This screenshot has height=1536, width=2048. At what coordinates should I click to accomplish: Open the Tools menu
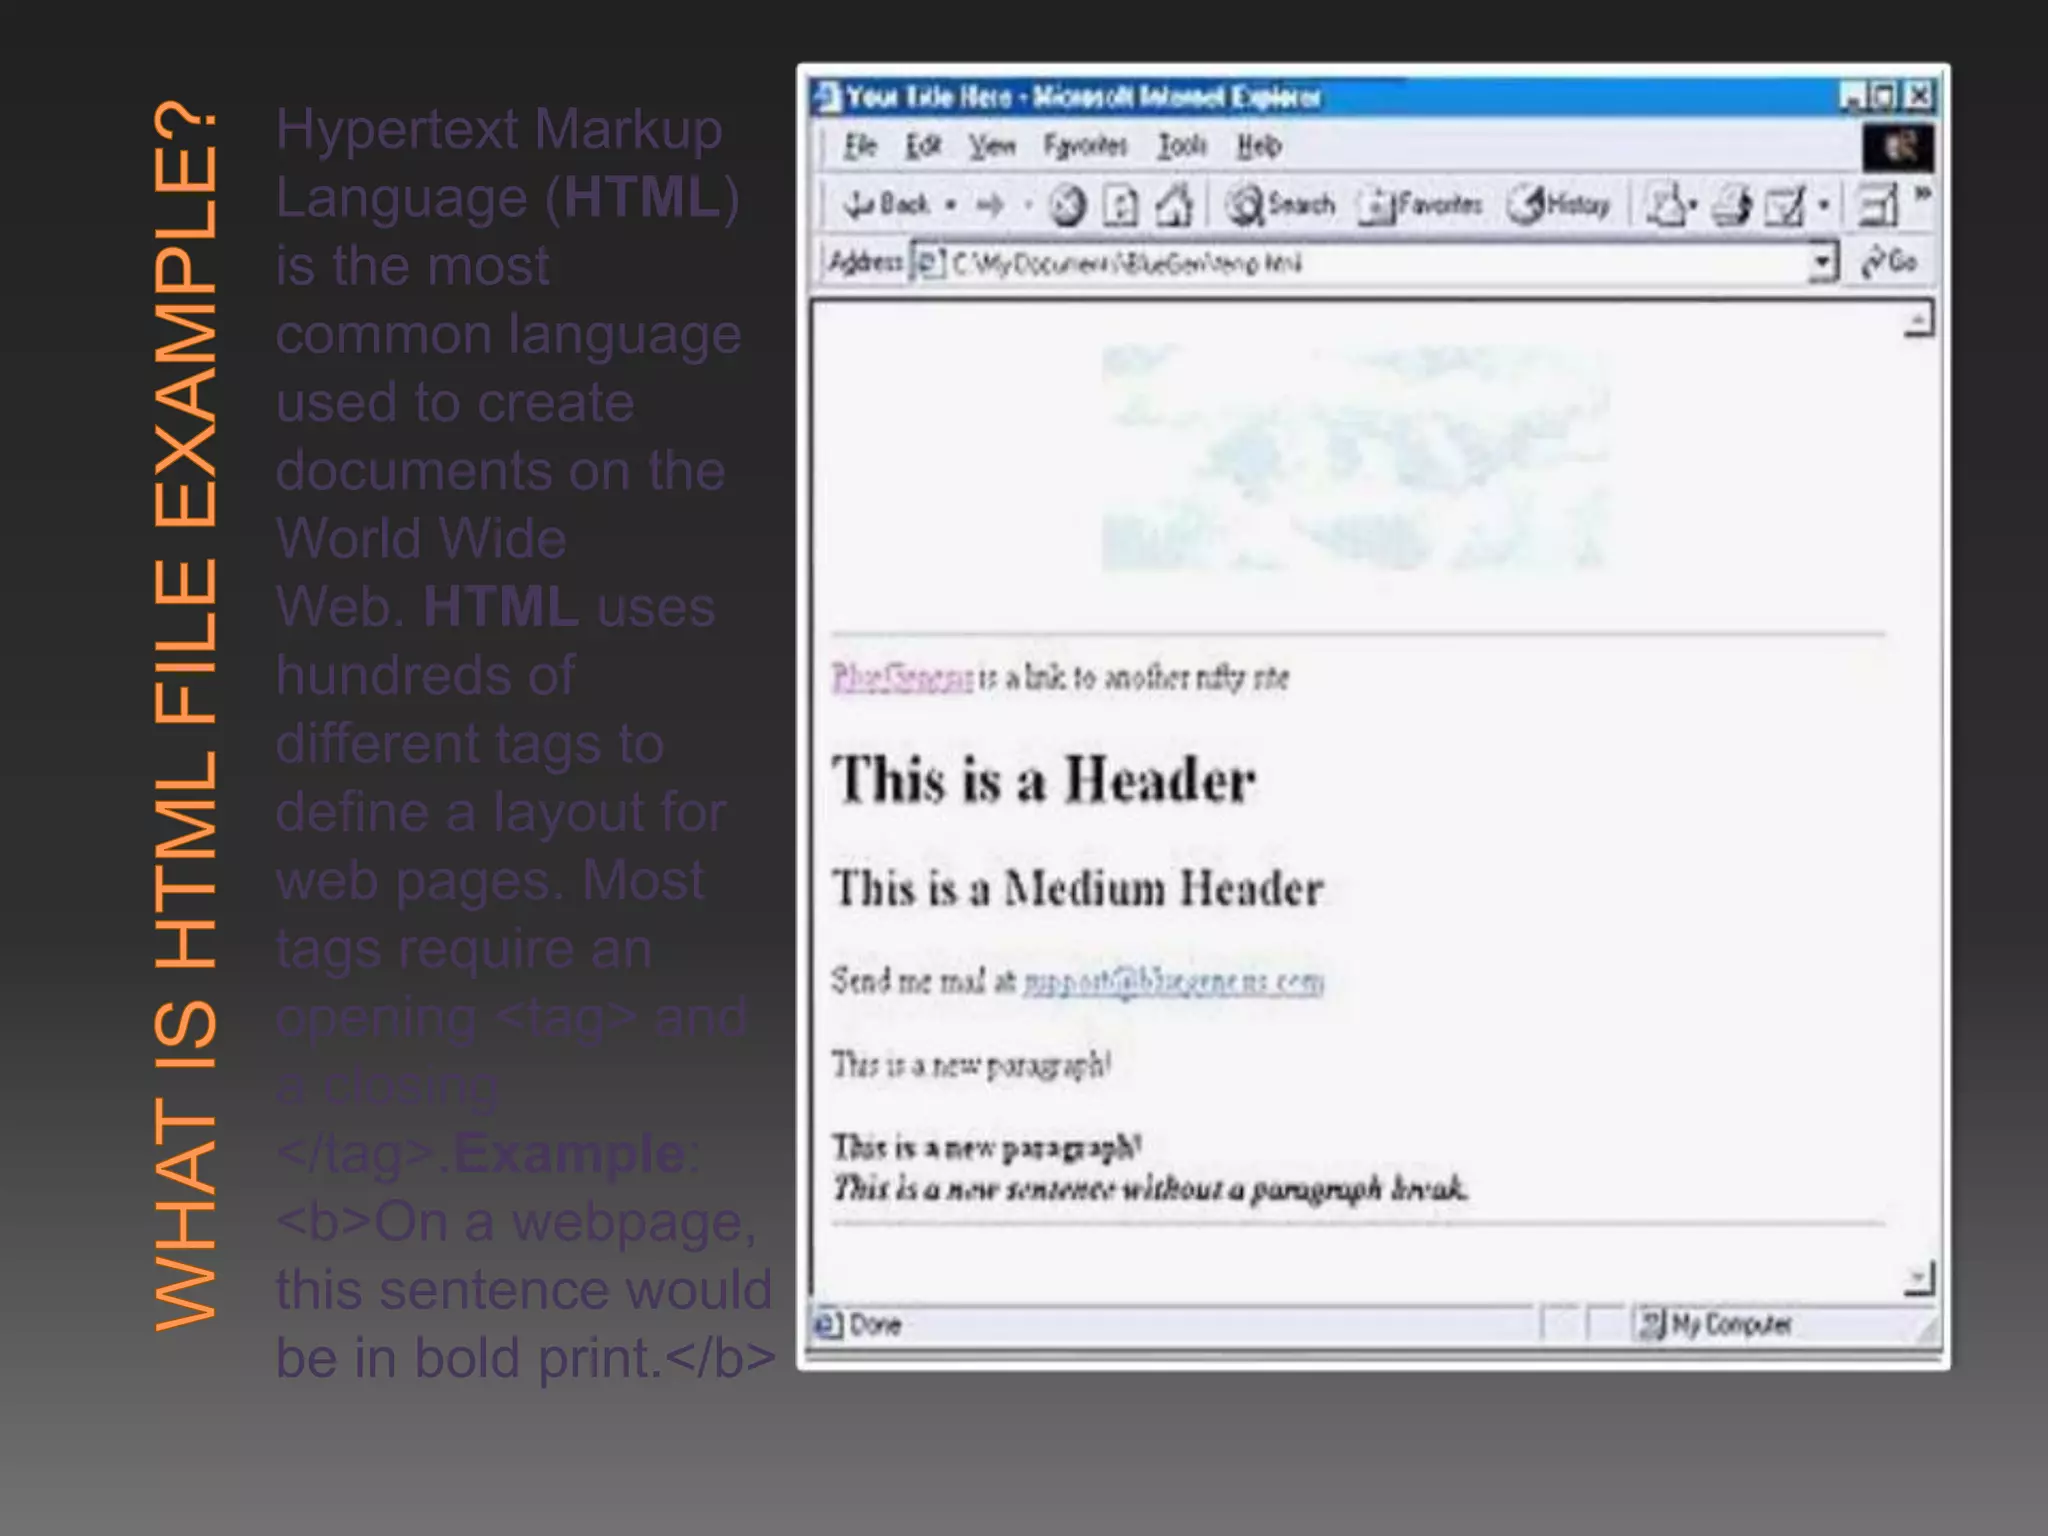(x=1182, y=146)
